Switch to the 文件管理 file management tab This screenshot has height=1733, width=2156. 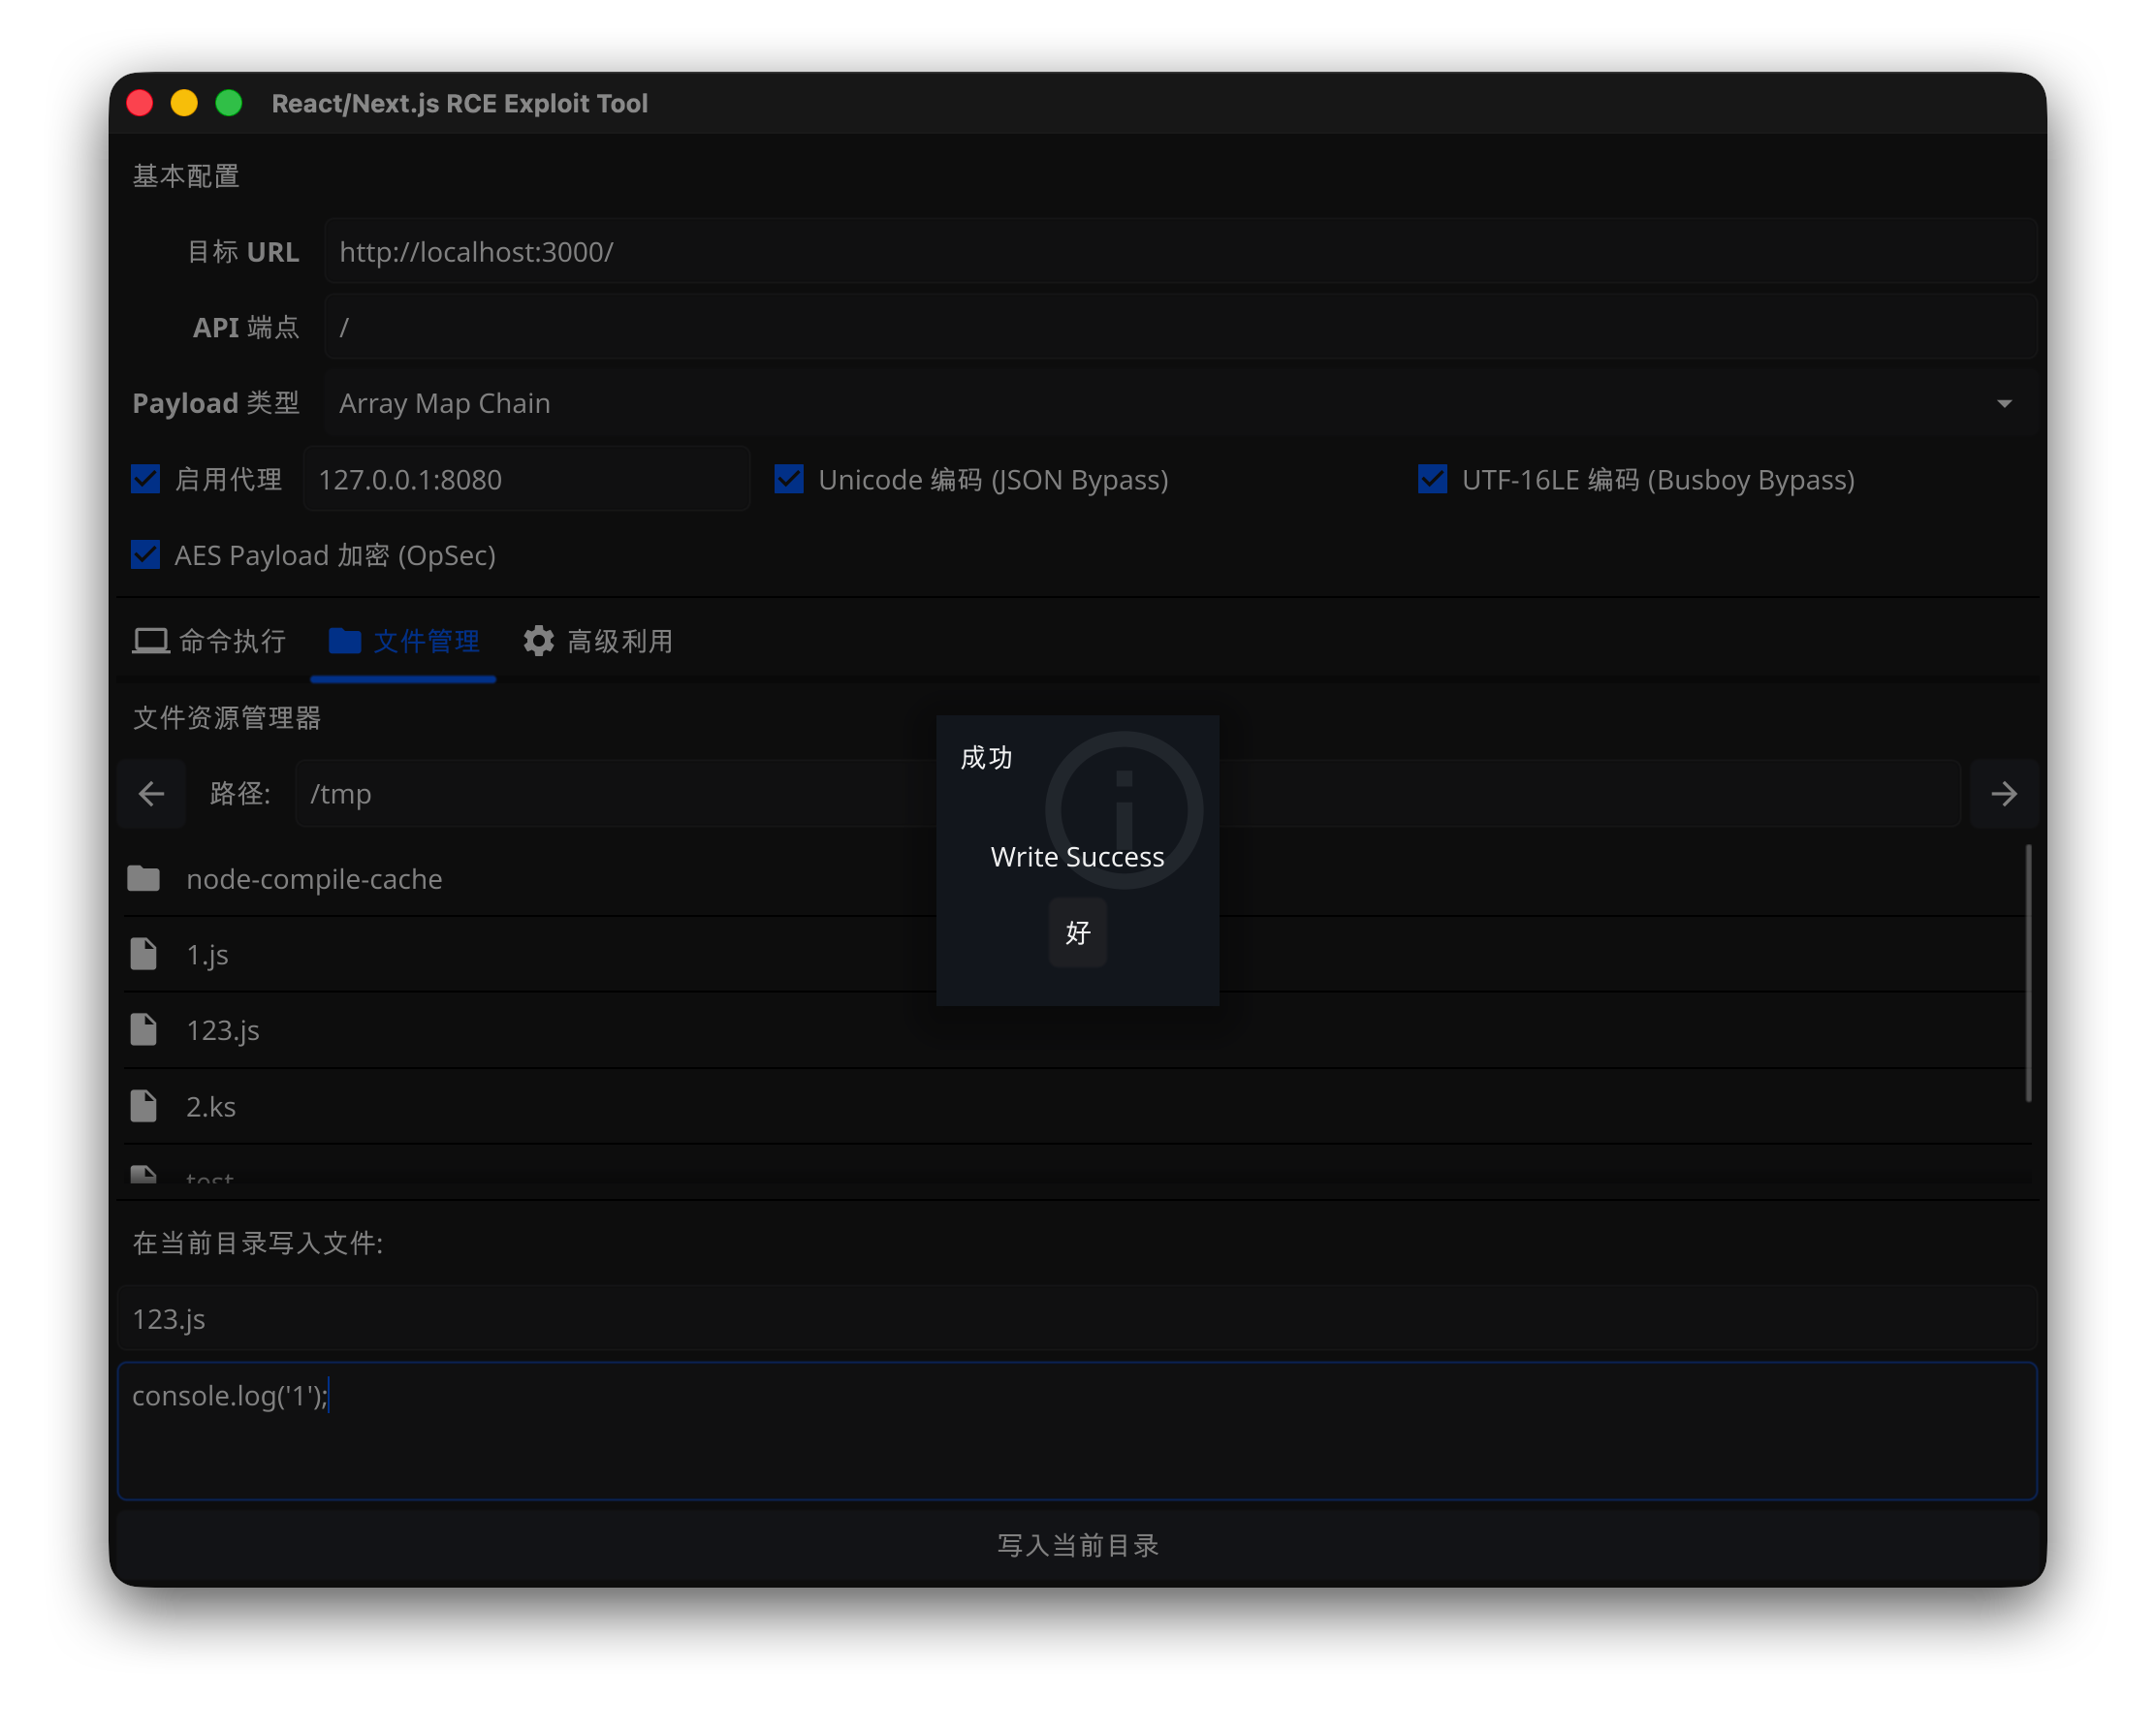(404, 641)
